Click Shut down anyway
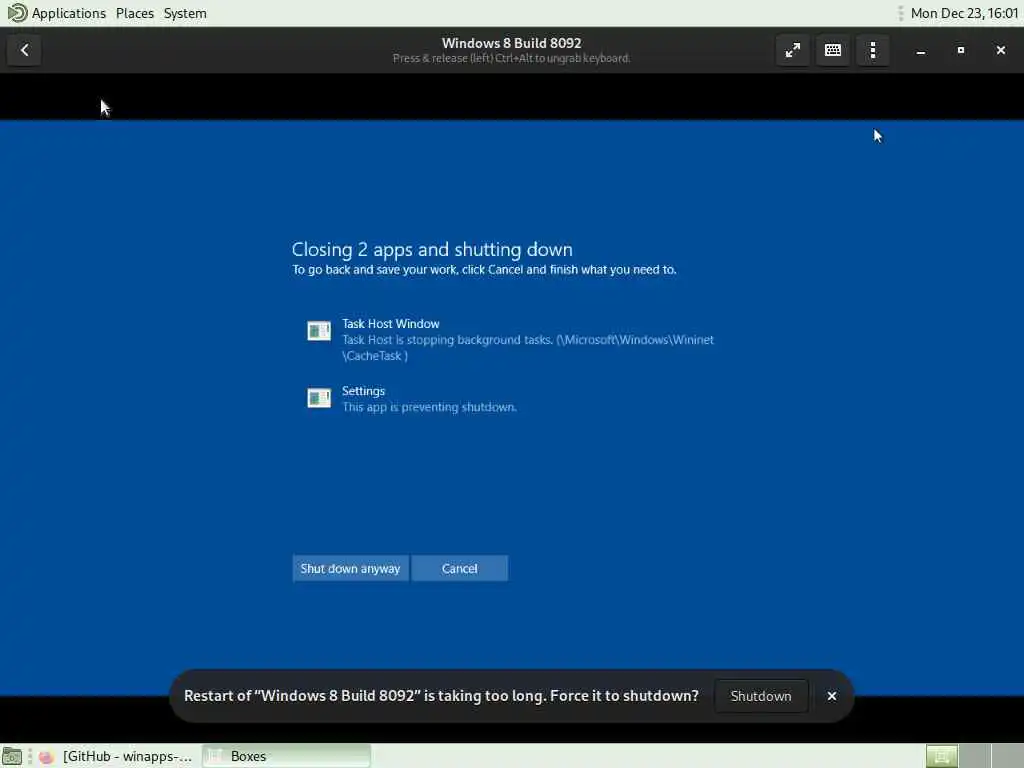The width and height of the screenshot is (1024, 768). [x=350, y=568]
